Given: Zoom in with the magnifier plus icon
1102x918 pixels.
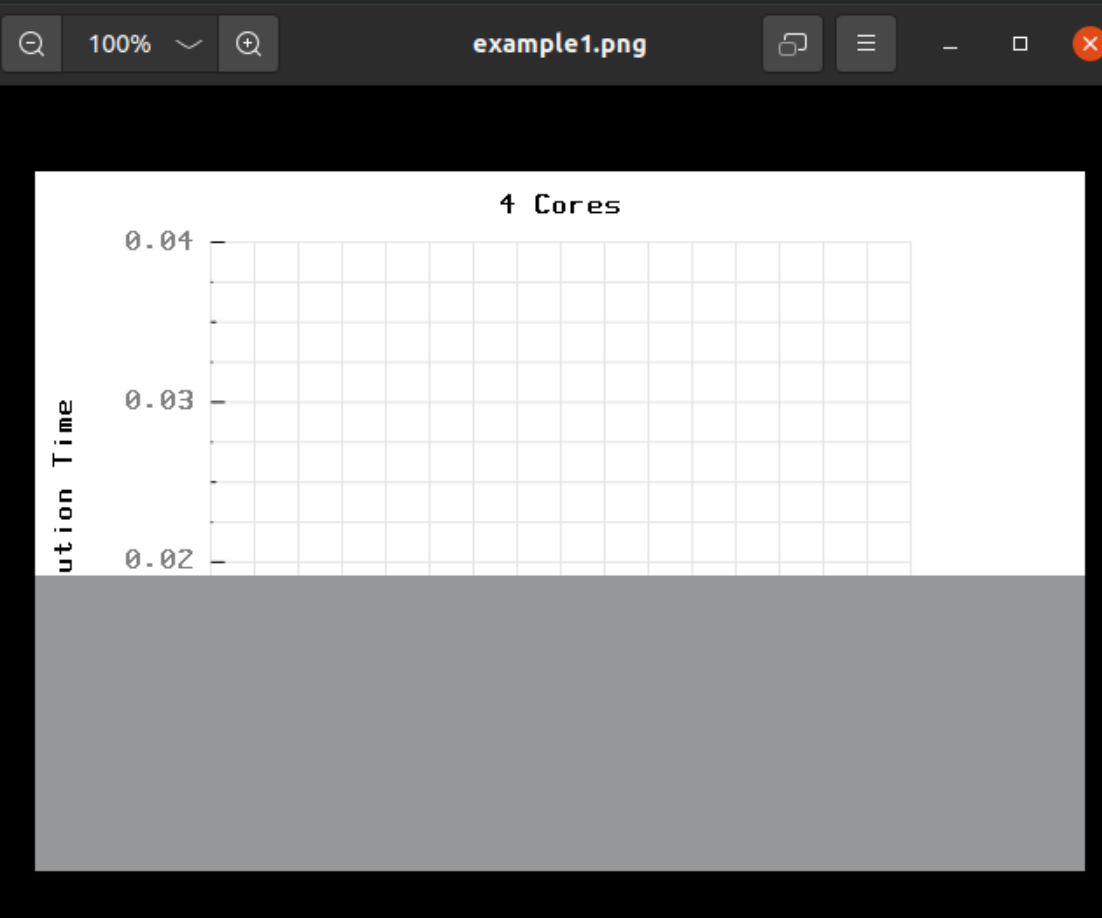Looking at the screenshot, I should pyautogui.click(x=248, y=44).
